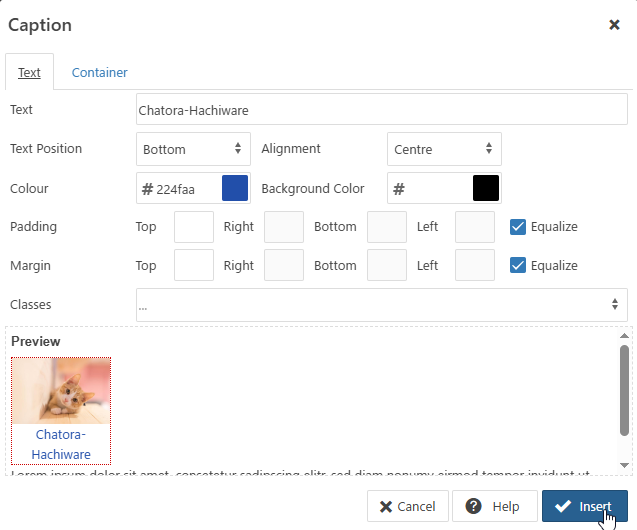This screenshot has width=637, height=530.
Task: Open the blue Colour swatch picker
Action: (234, 188)
